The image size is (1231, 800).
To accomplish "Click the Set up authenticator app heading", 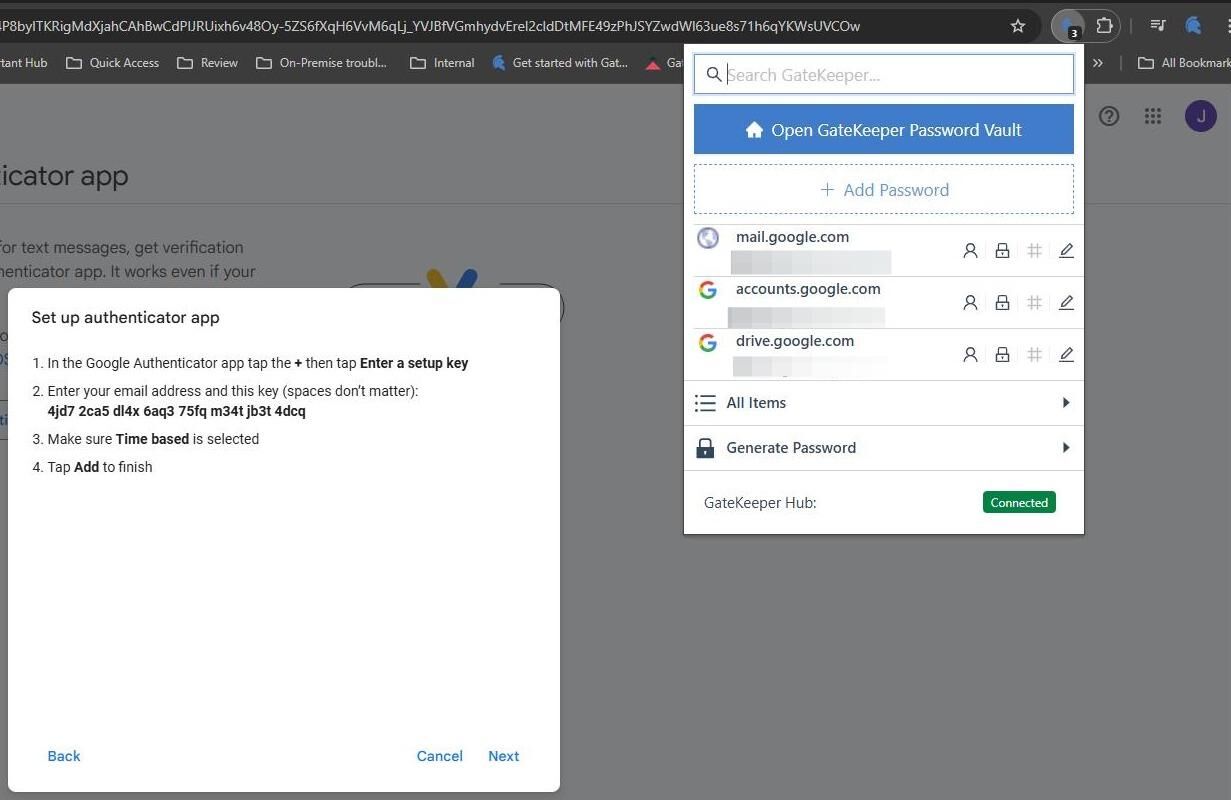I will tap(125, 318).
